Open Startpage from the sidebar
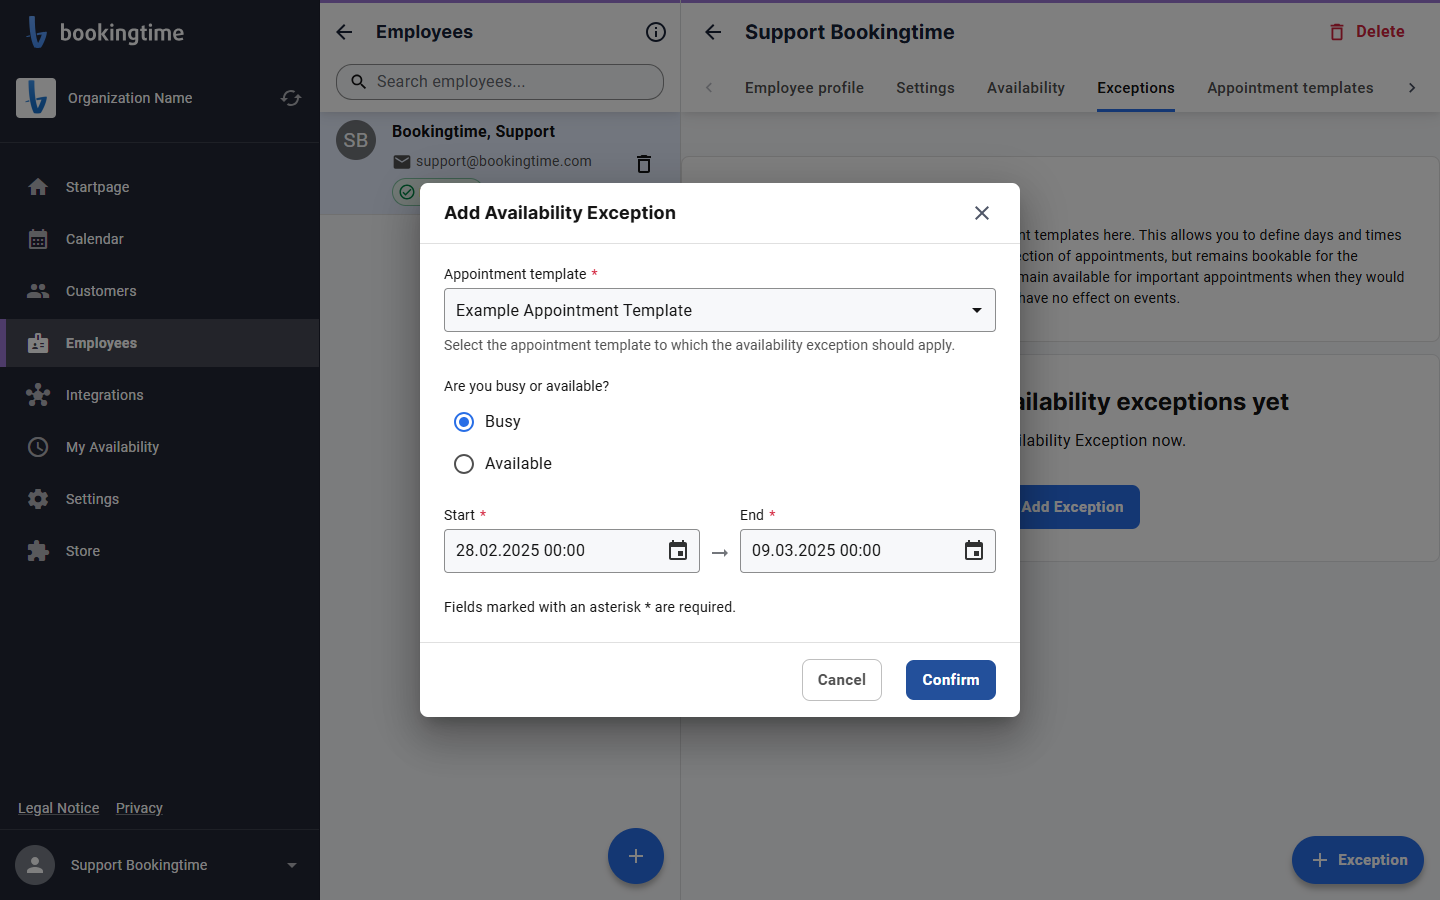 tap(160, 187)
